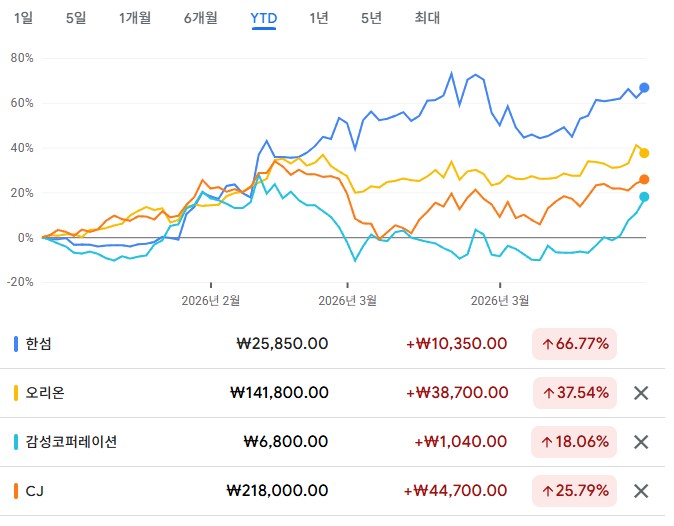Click the 40% y-axis label
This screenshot has width=674, height=526.
(22, 148)
